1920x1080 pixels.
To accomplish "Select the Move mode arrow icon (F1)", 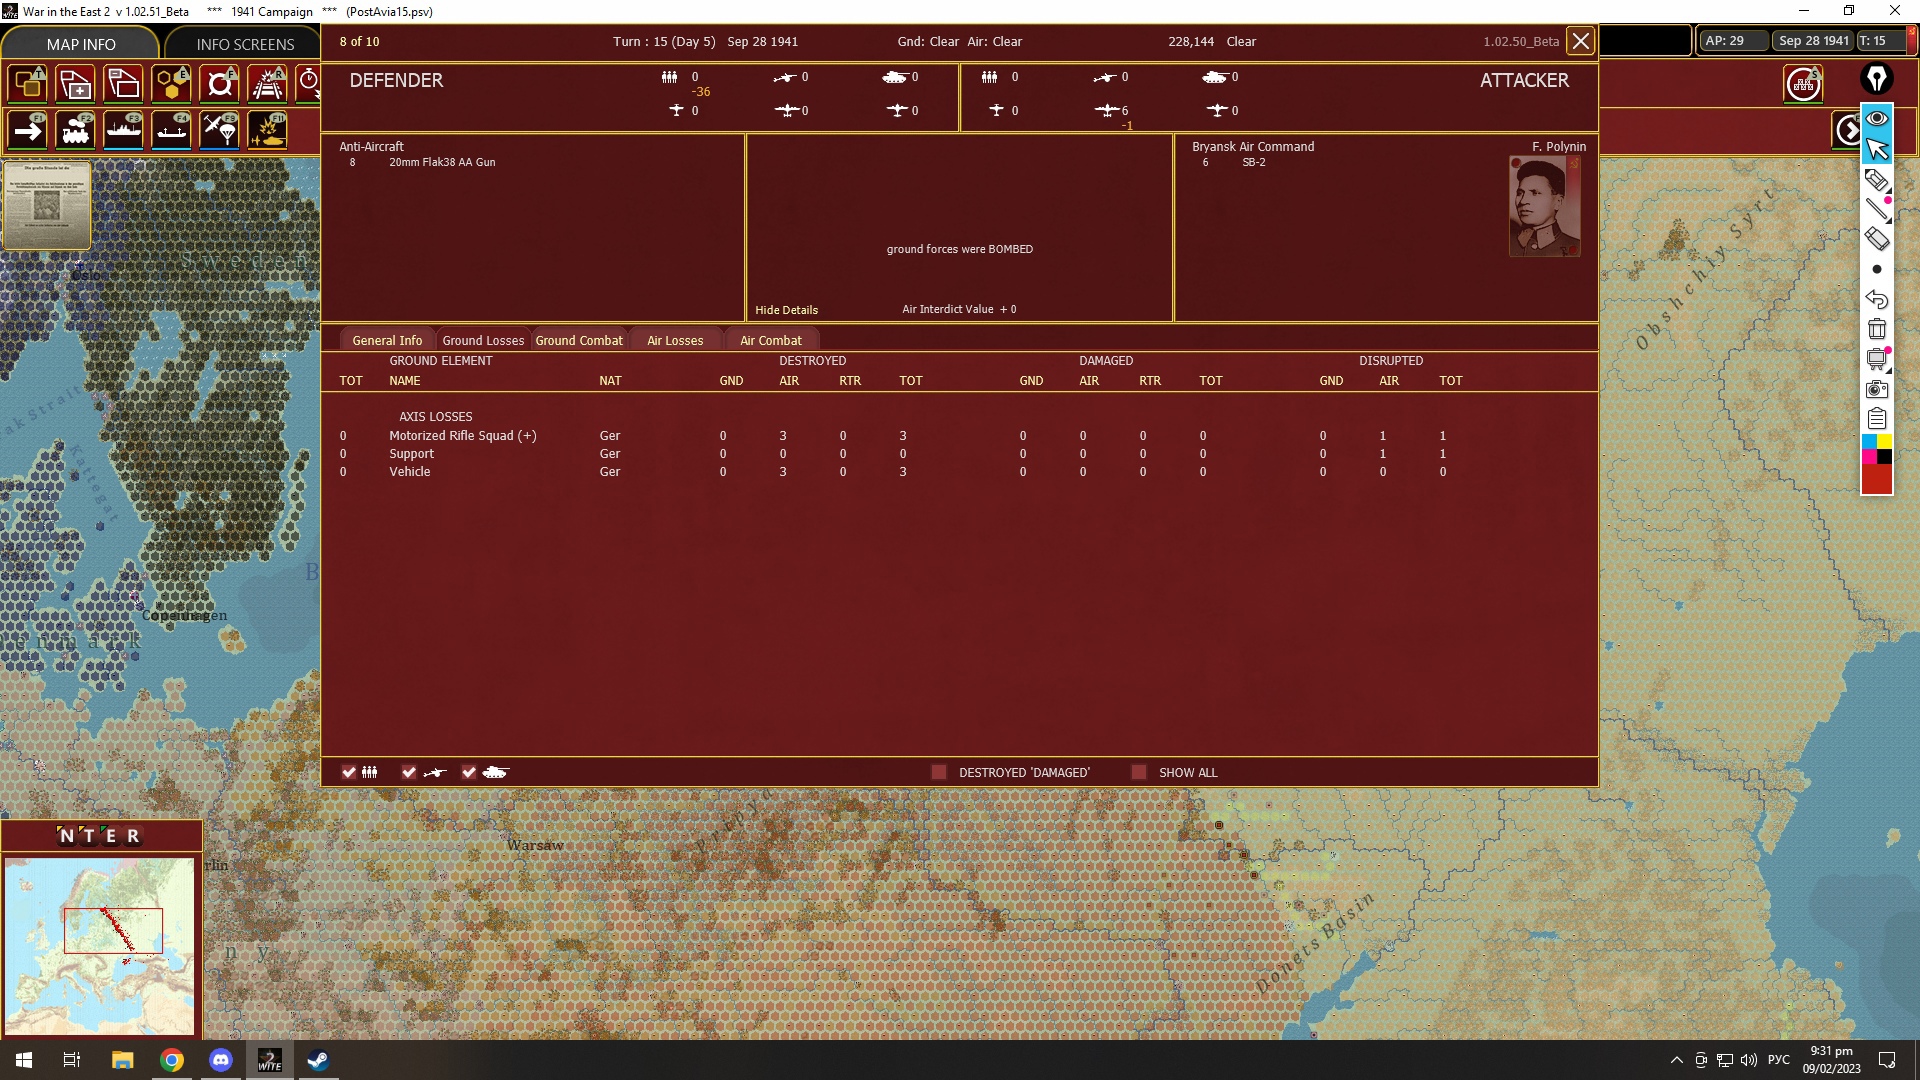I will click(27, 130).
